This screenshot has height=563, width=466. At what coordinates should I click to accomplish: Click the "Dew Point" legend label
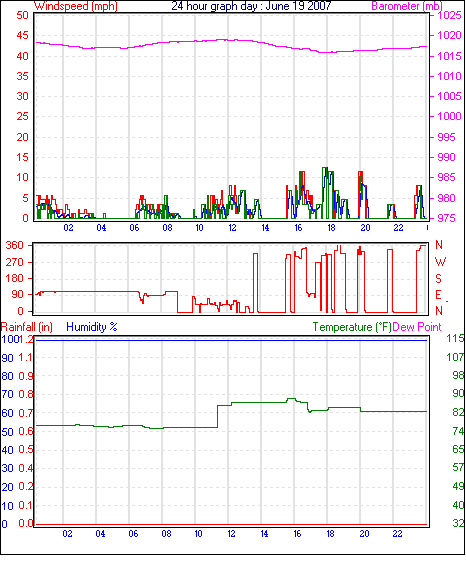tap(417, 327)
